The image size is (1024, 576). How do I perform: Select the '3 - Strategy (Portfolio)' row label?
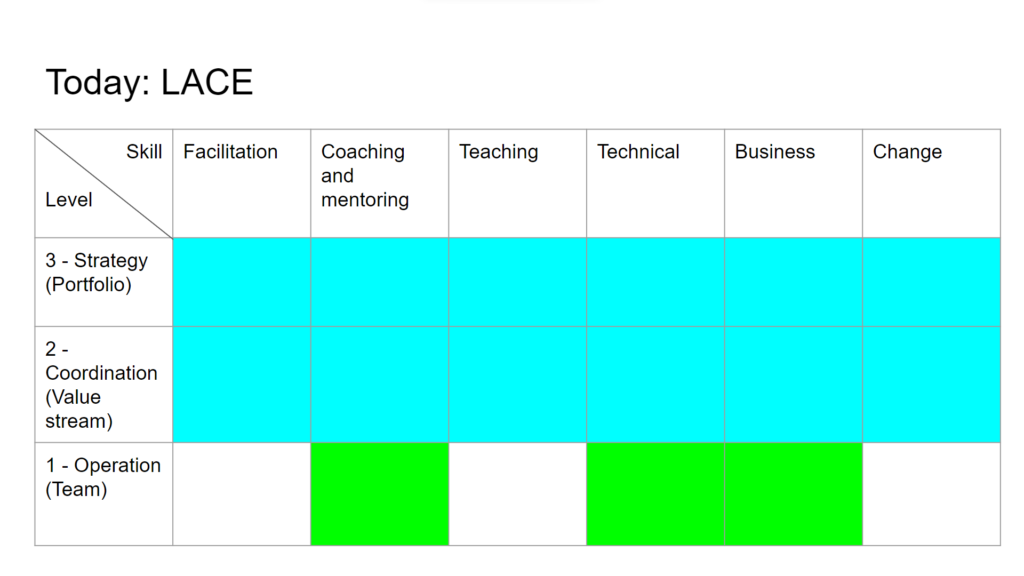[x=104, y=282]
